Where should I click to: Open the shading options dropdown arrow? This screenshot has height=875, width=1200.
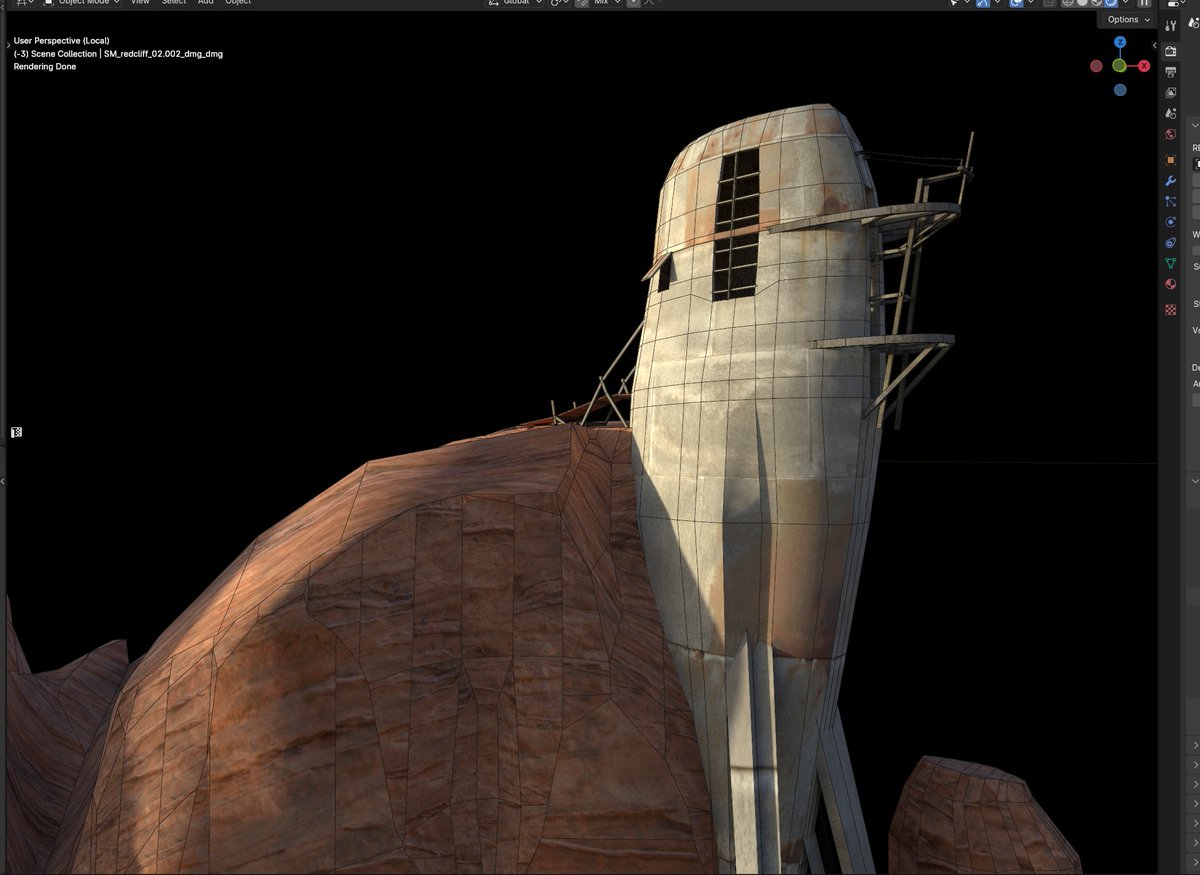click(x=1125, y=3)
